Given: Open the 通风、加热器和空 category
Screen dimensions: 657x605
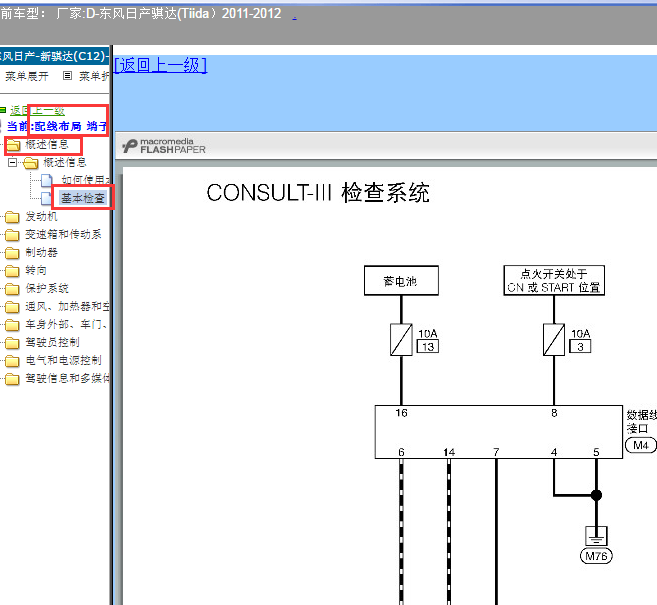Looking at the screenshot, I should (x=67, y=307).
